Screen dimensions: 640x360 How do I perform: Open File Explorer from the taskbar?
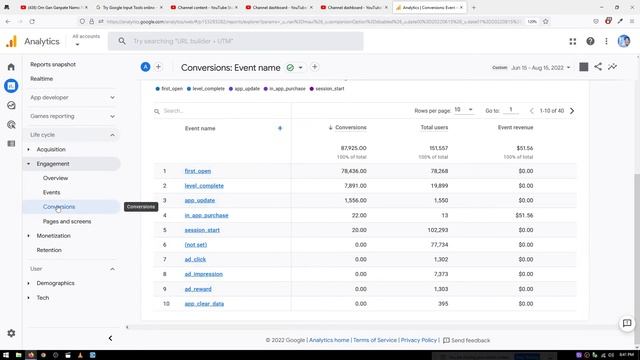(x=18, y=355)
